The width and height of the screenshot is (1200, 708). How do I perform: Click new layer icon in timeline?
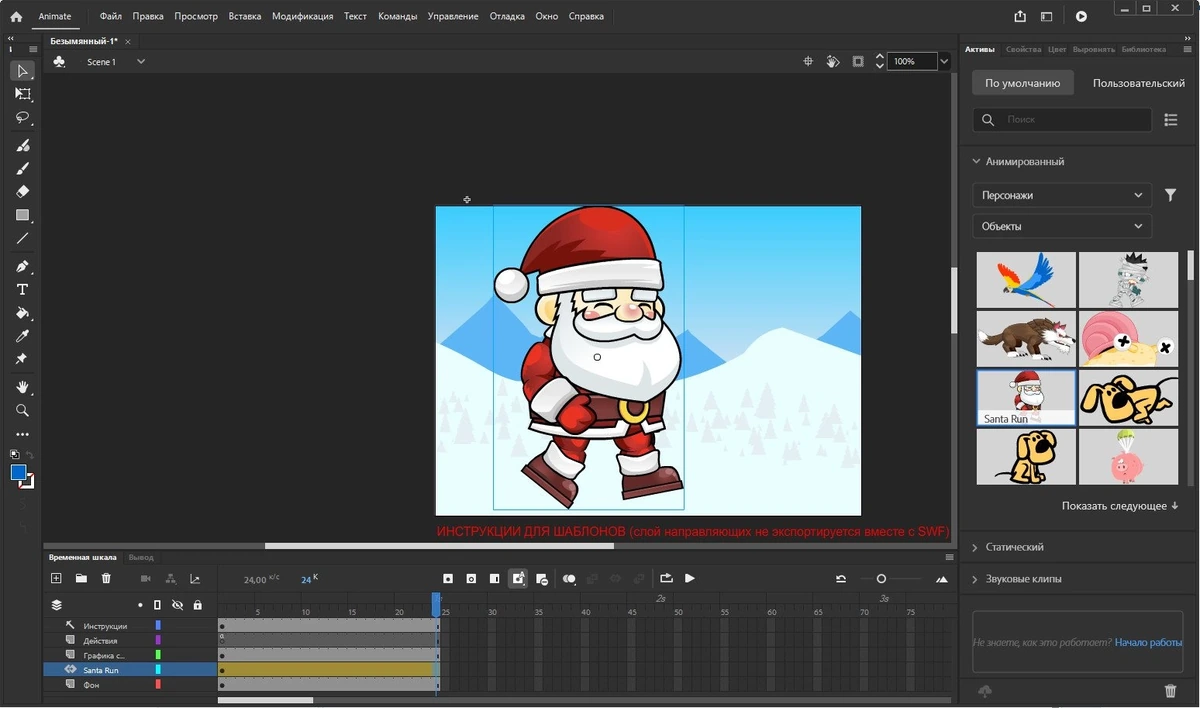click(56, 578)
